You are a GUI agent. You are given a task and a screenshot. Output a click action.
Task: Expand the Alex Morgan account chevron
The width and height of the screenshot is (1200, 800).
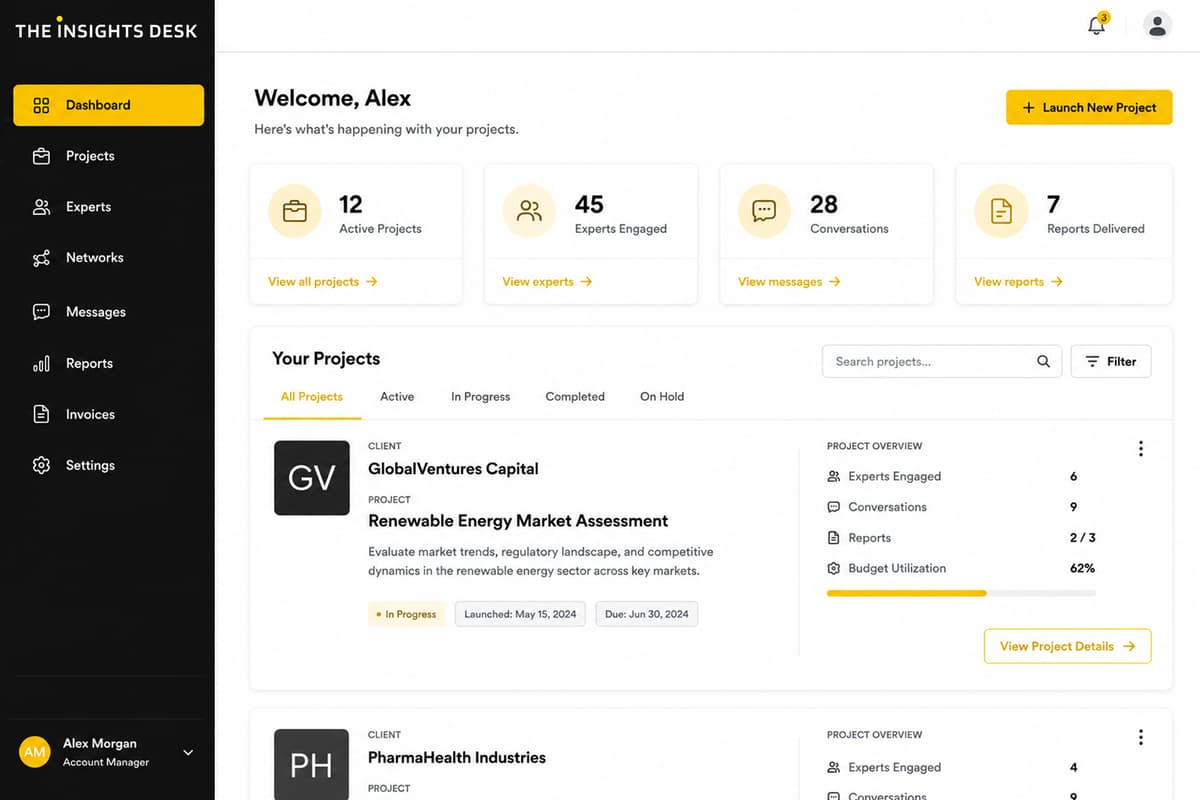[188, 753]
